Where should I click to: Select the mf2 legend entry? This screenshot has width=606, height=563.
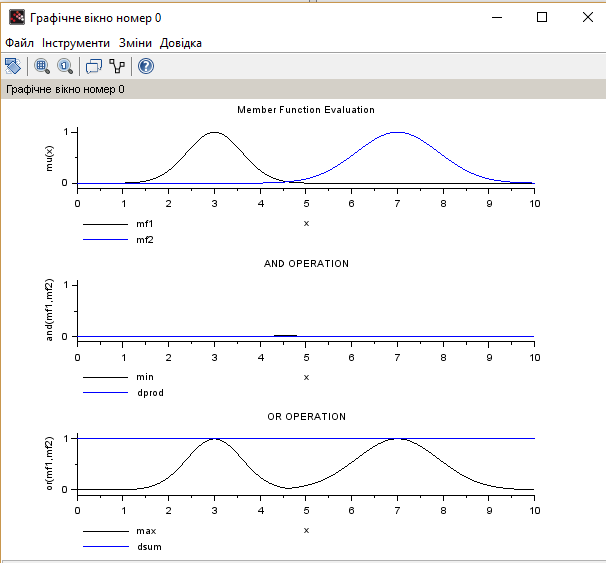coord(118,240)
